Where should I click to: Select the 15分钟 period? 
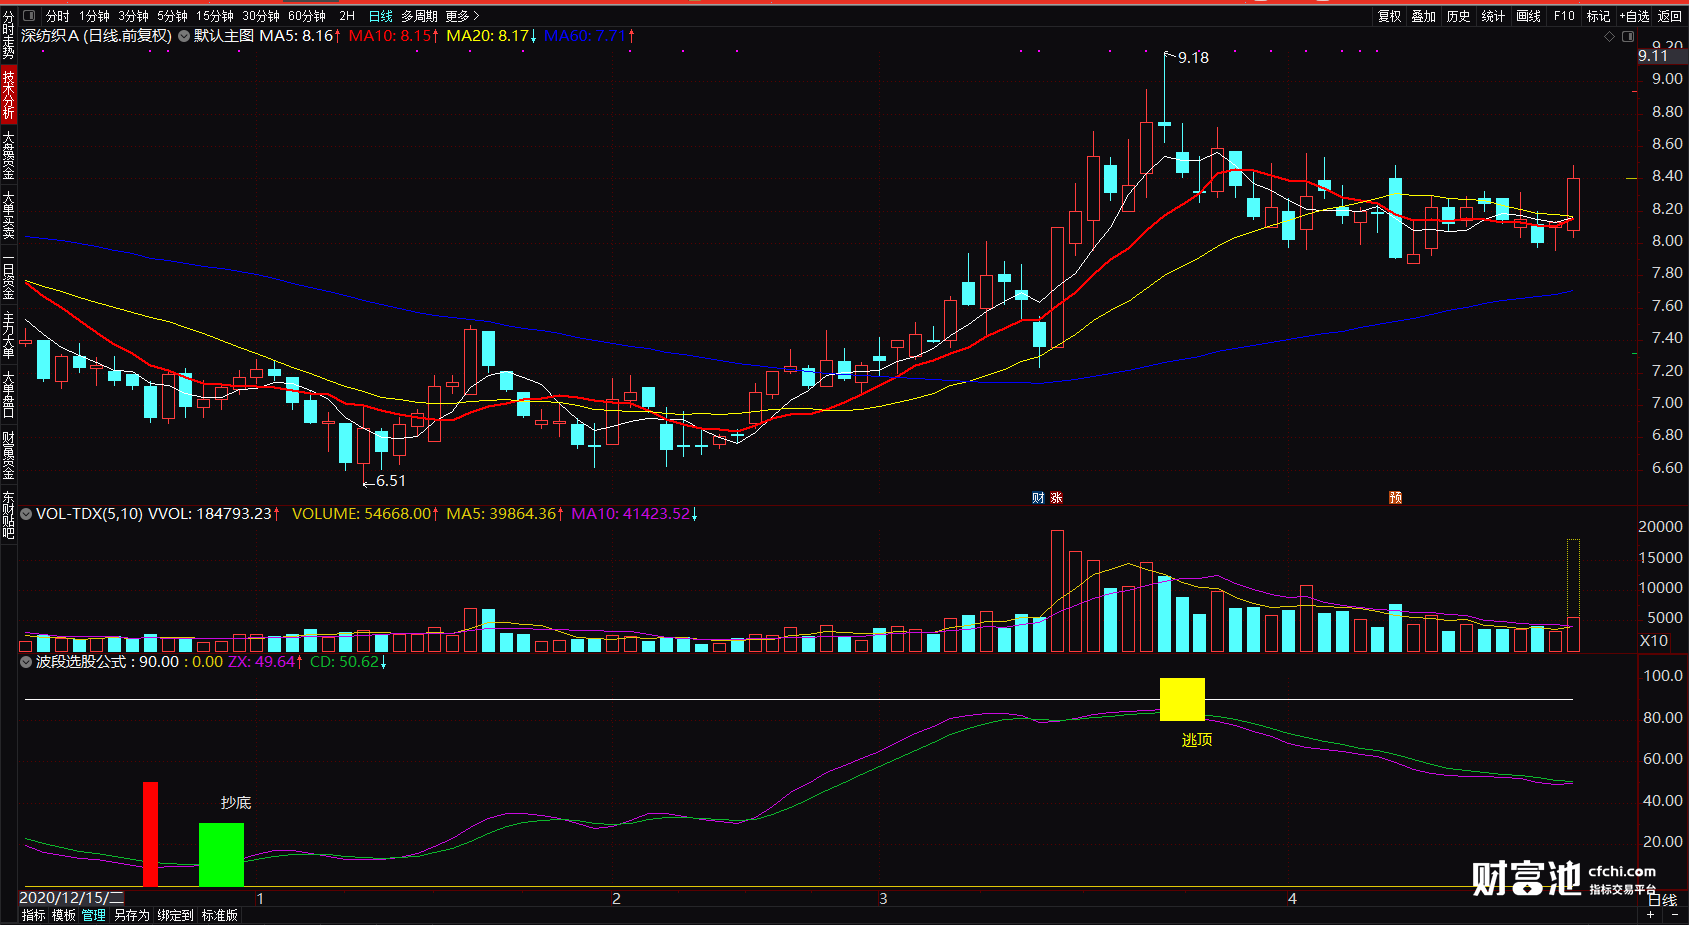[x=214, y=16]
